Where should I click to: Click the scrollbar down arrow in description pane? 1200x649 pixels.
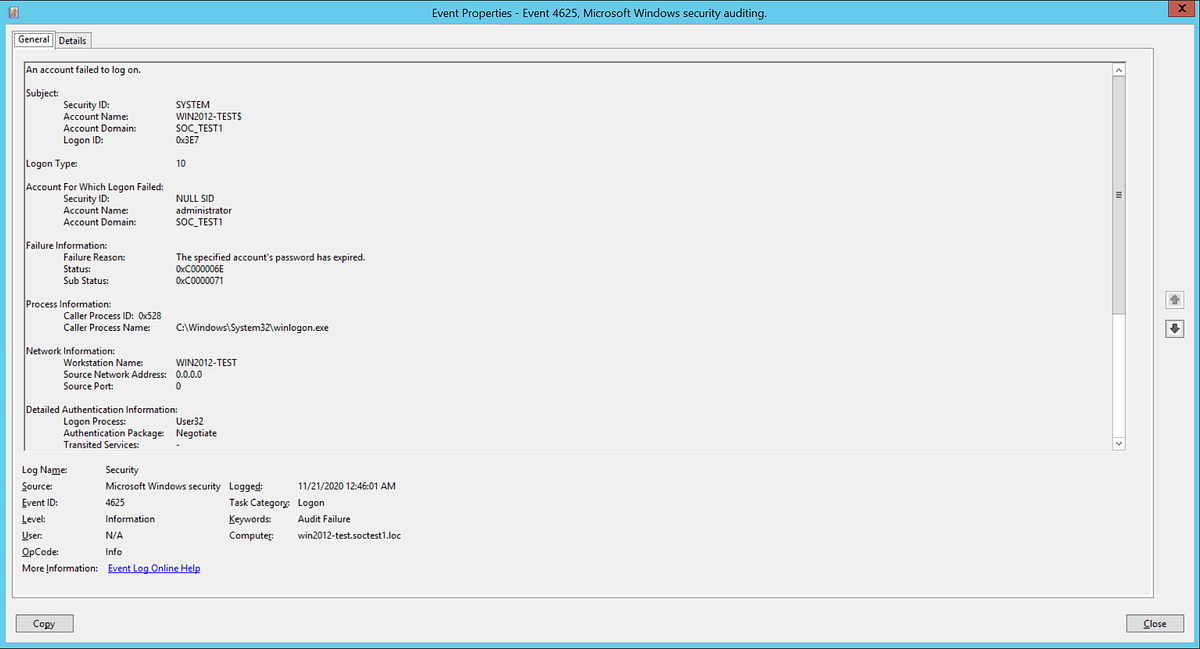point(1118,443)
